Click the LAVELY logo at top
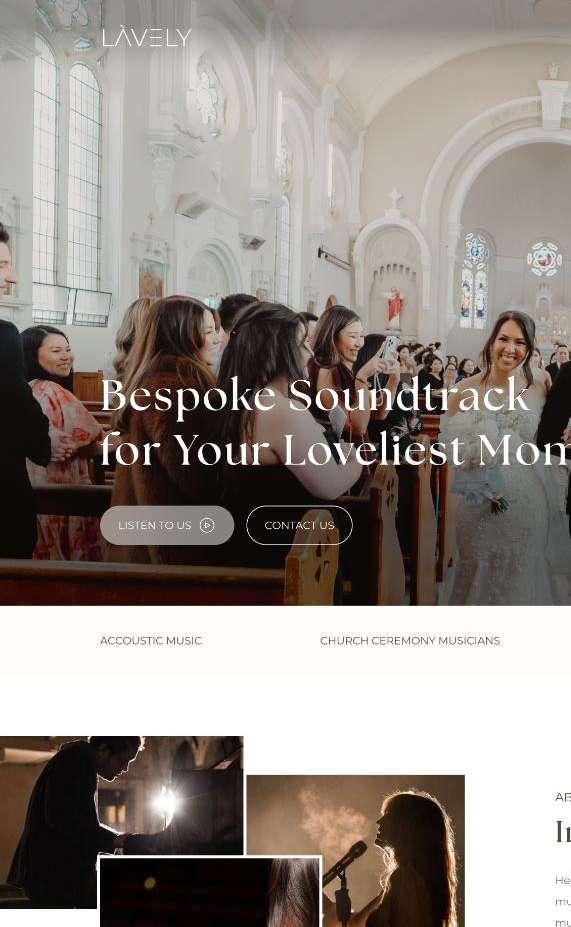 point(147,37)
